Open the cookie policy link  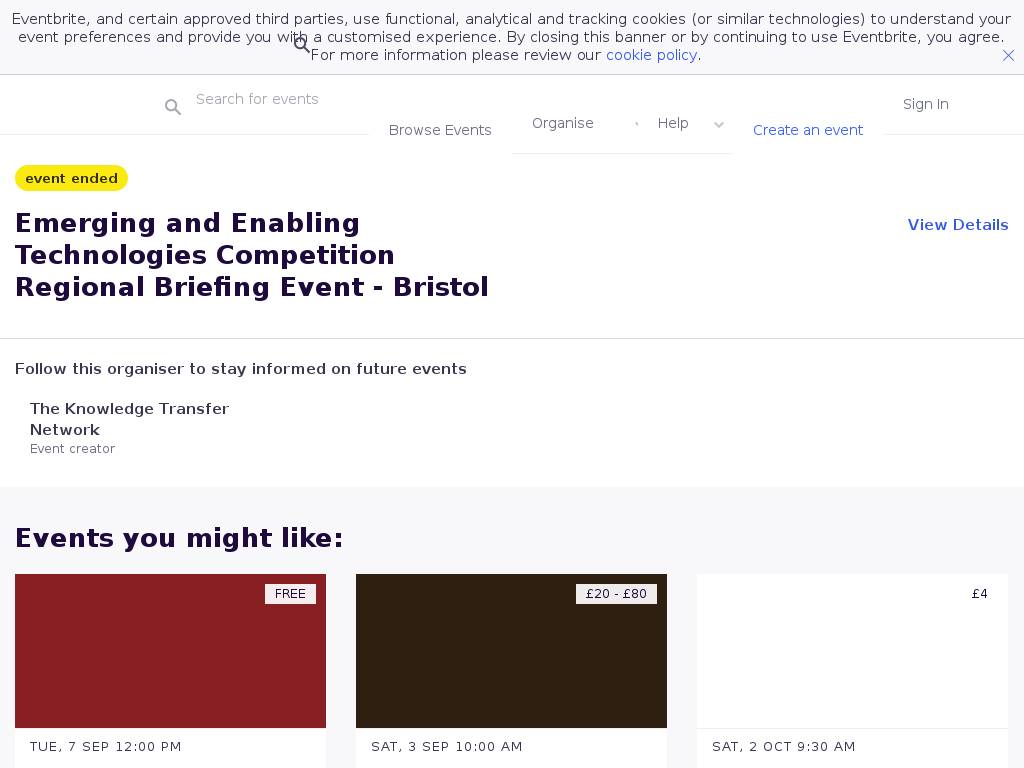[x=651, y=55]
